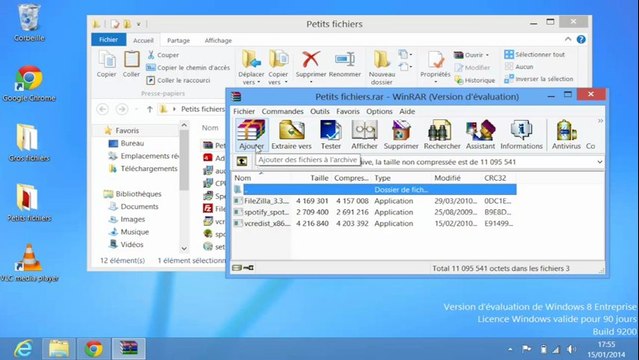The width and height of the screenshot is (639, 360).
Task: Expand hidden WinRAR toolbar items chevron
Action: tap(600, 121)
